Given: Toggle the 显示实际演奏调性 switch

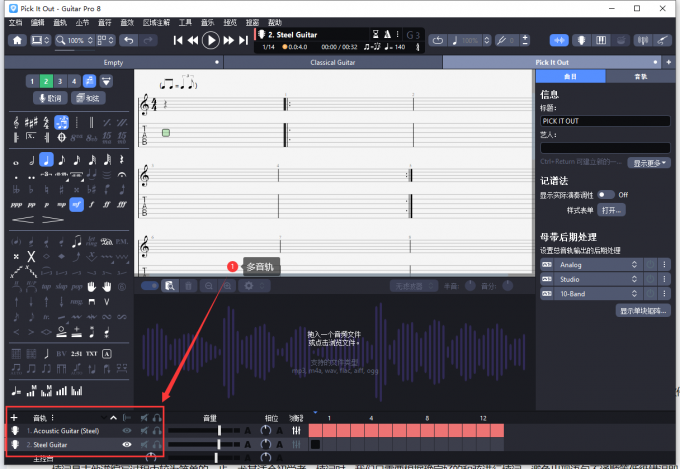Looking at the screenshot, I should point(606,194).
